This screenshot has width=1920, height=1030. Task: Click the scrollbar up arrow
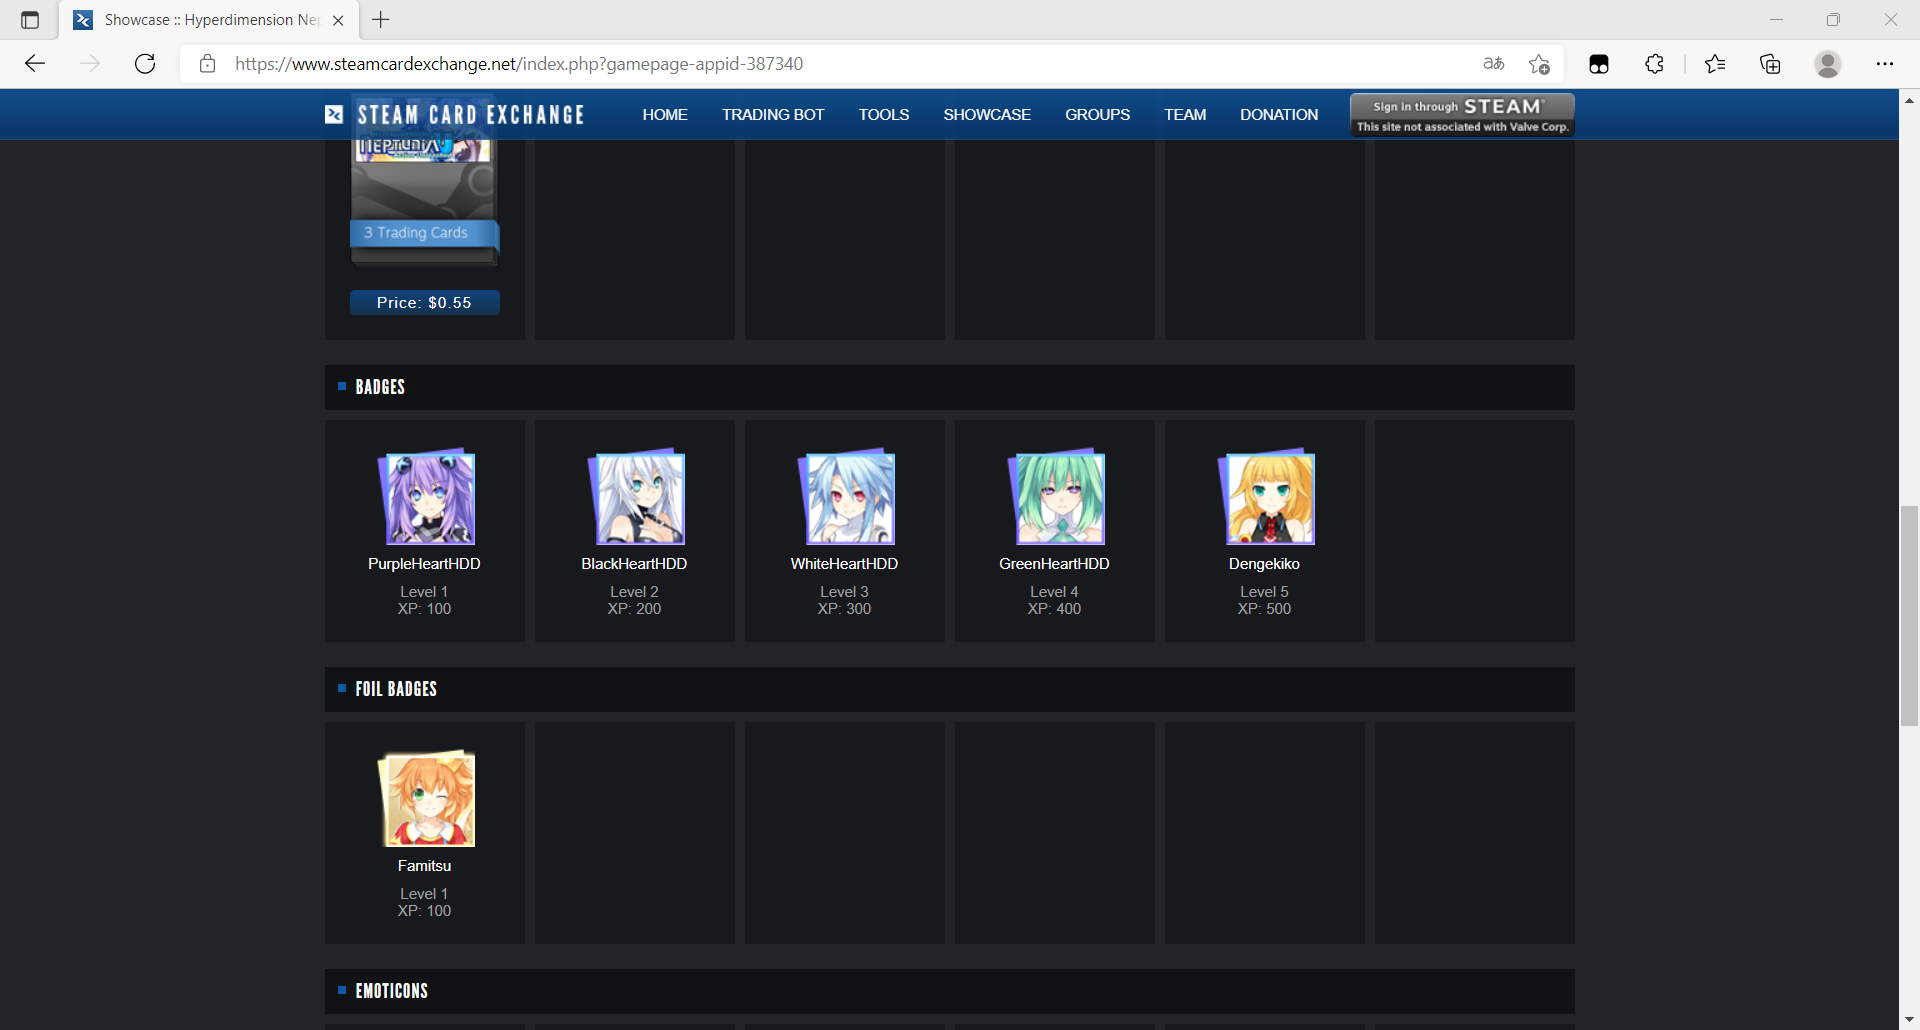click(x=1909, y=100)
